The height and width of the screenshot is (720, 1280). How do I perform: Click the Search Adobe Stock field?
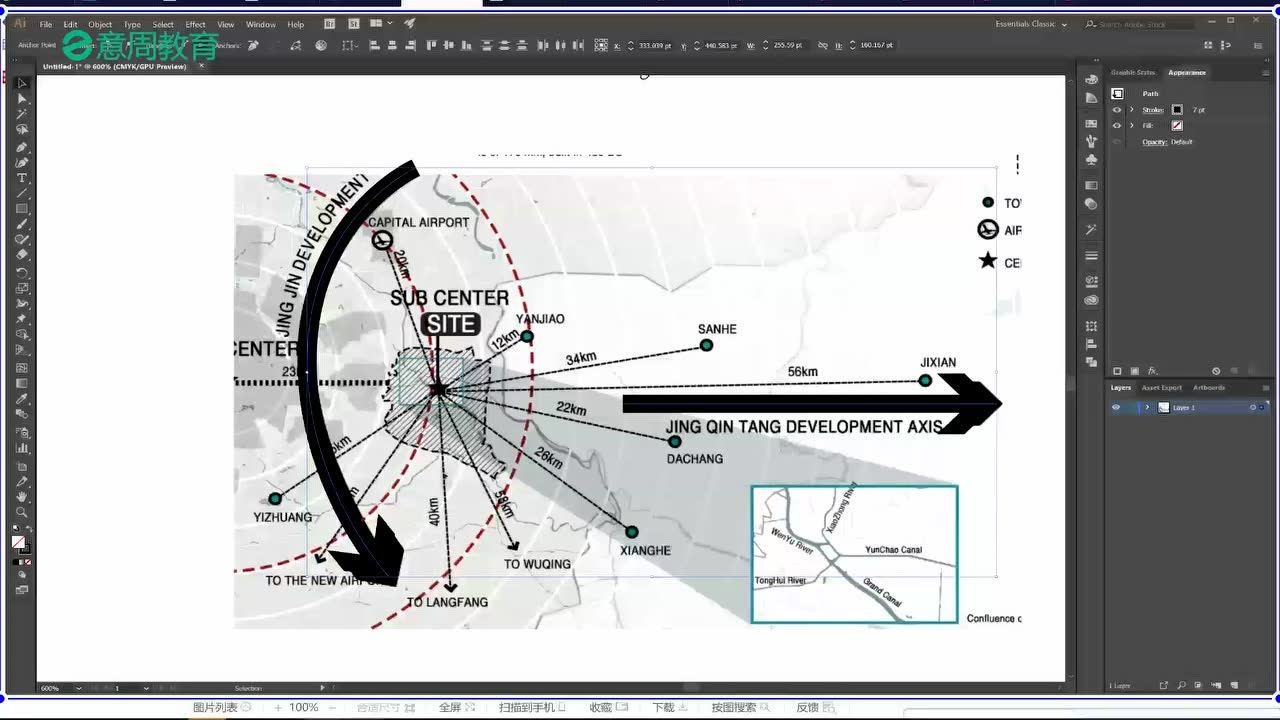pyautogui.click(x=1140, y=24)
